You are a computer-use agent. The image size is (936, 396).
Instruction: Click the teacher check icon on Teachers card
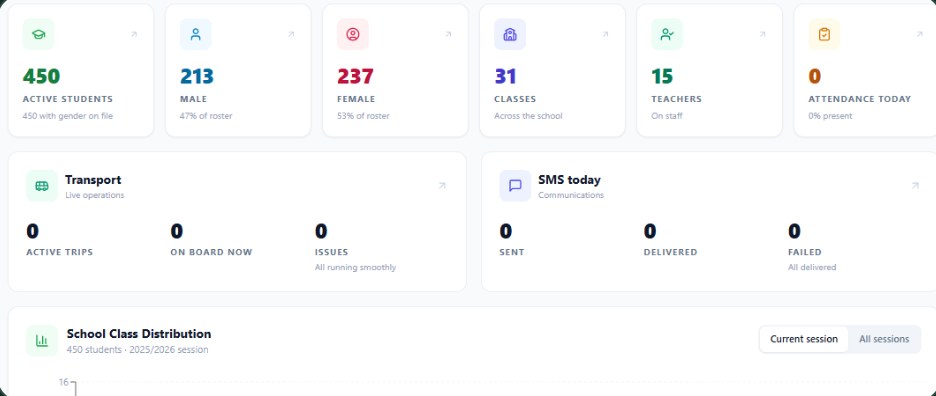667,35
